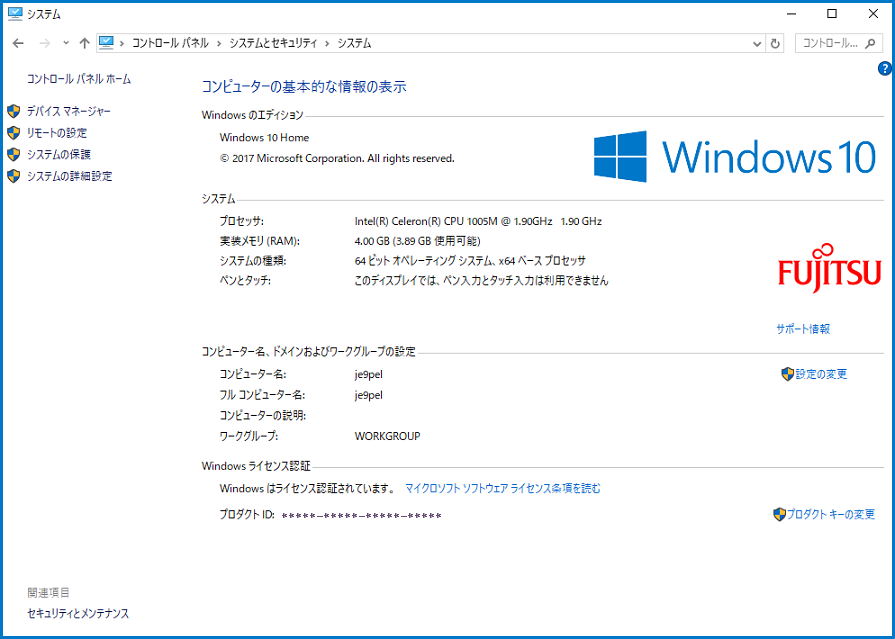Click コンピューターの基本的な情報の表示 heading
The image size is (895, 639).
(x=304, y=87)
